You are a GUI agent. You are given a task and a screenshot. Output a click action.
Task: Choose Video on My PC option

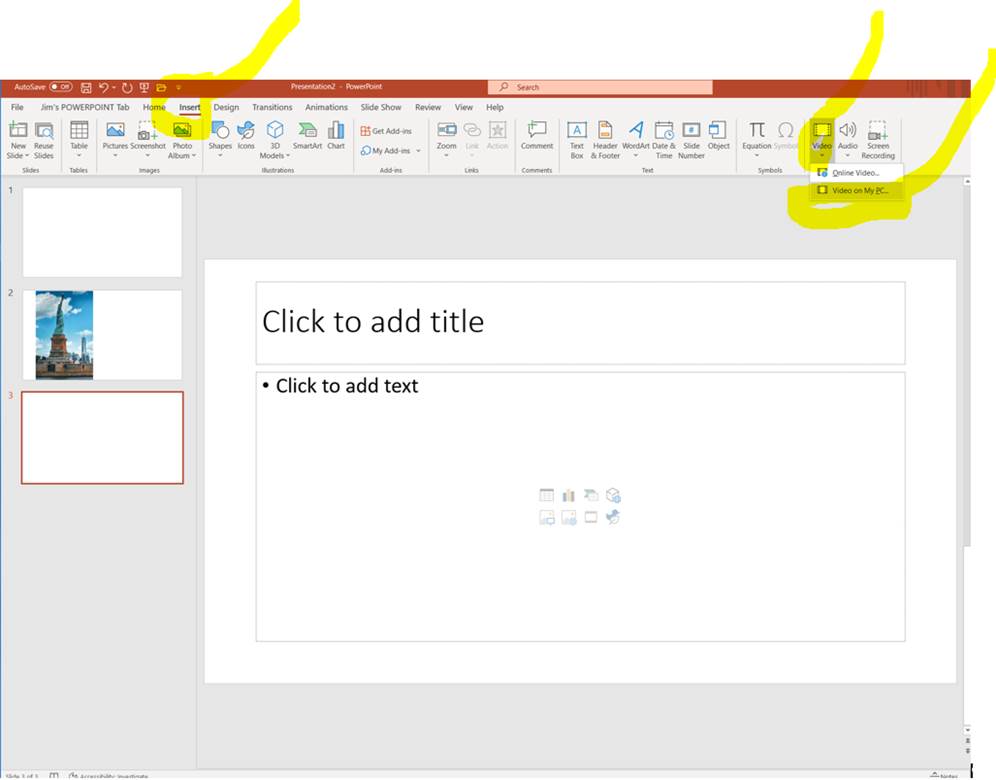point(860,190)
